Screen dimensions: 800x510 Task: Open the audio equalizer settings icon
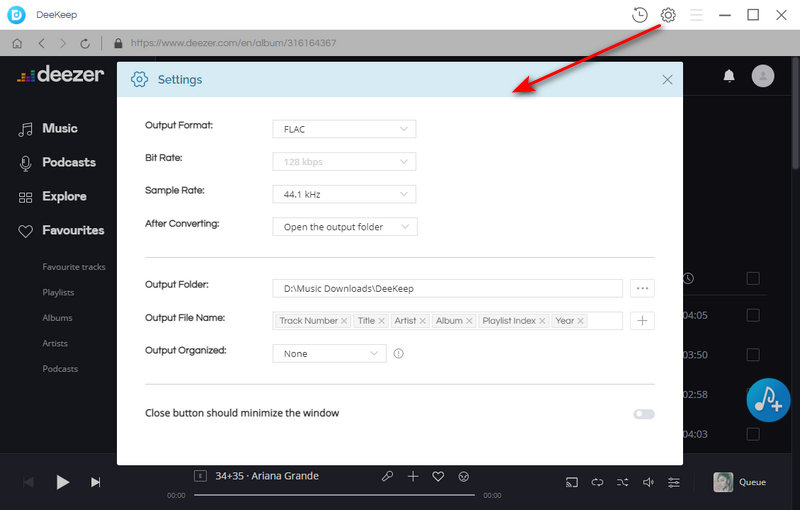[674, 482]
